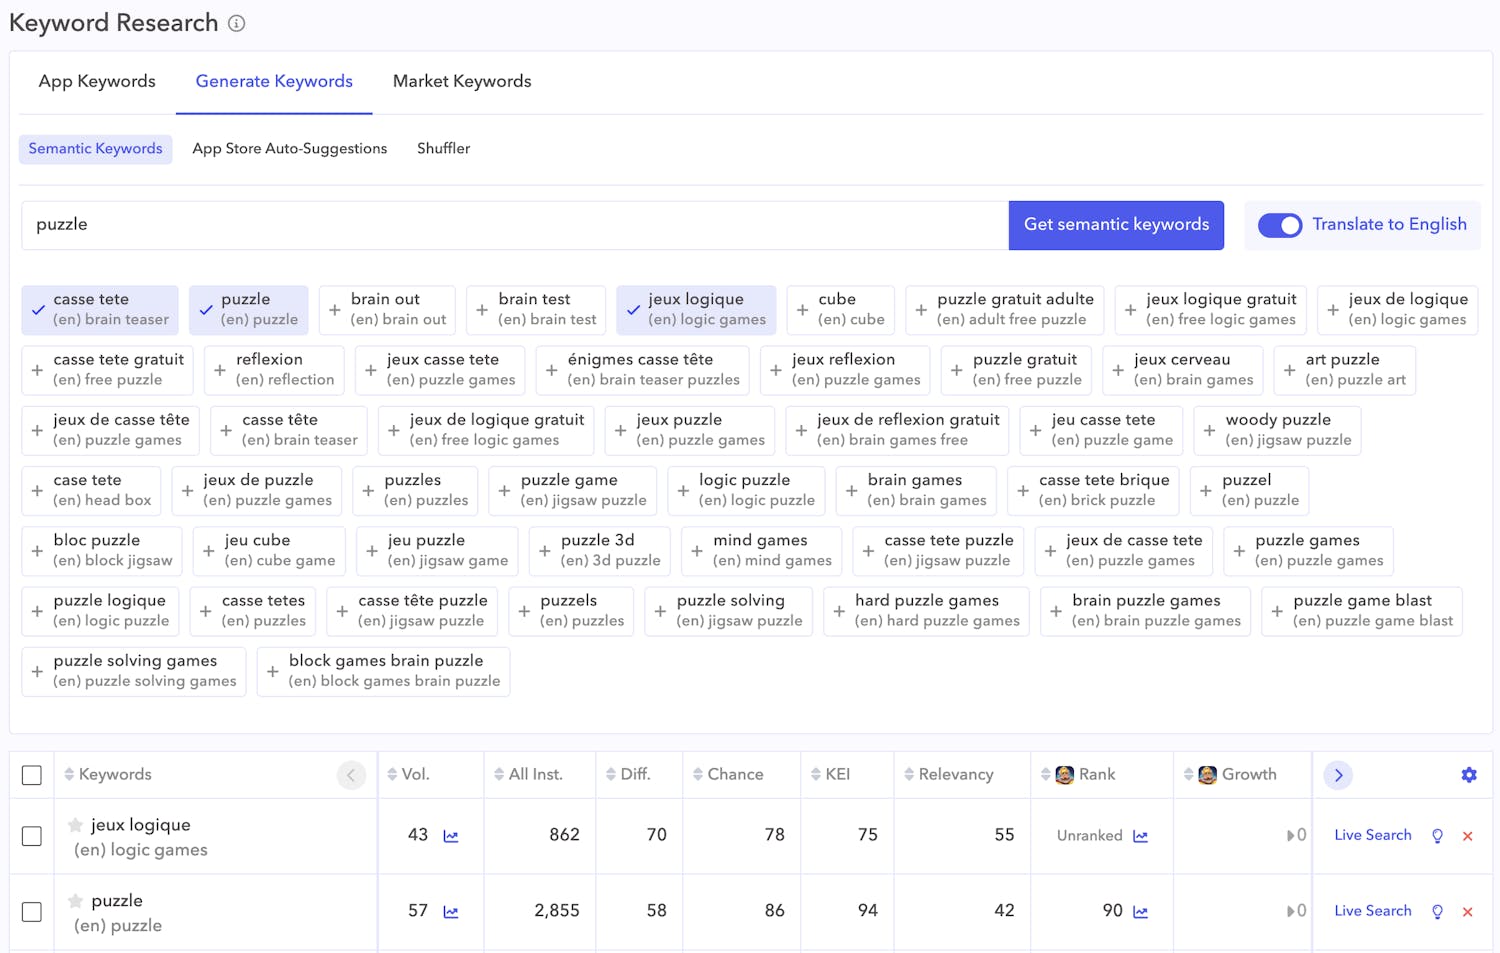Open the App Store Auto-Suggestions tab
1500x953 pixels.
tap(290, 148)
